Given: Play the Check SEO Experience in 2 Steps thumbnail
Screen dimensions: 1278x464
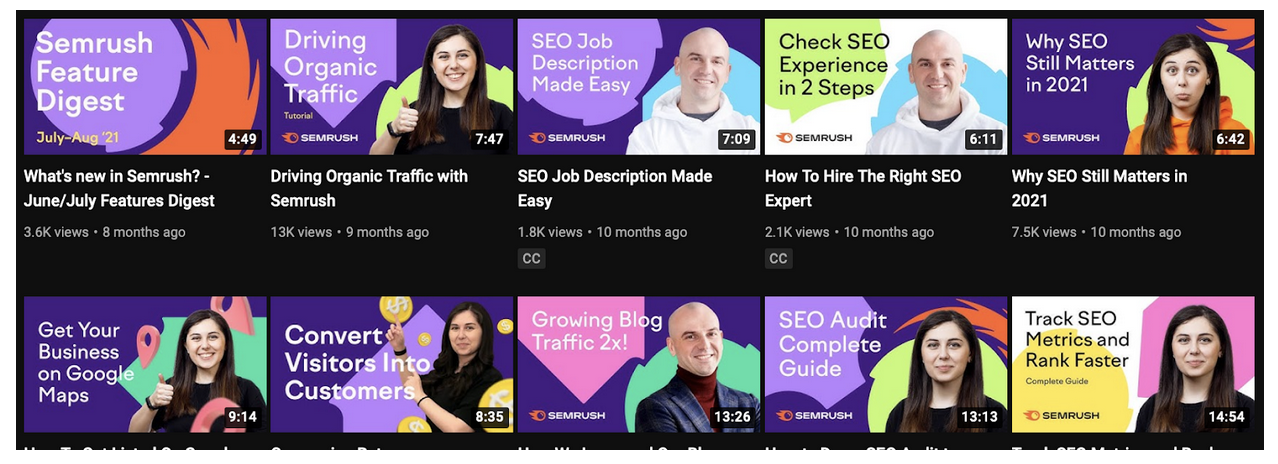Looking at the screenshot, I should [886, 87].
